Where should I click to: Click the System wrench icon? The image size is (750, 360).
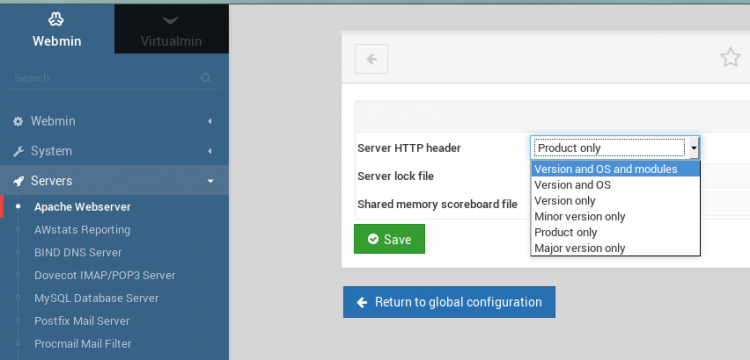point(18,152)
